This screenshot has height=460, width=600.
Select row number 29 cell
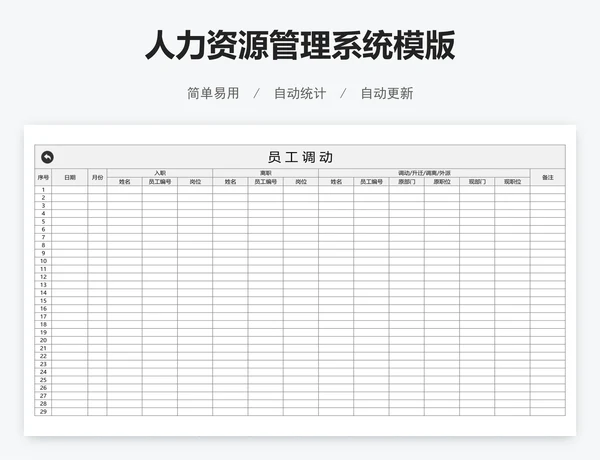point(43,412)
